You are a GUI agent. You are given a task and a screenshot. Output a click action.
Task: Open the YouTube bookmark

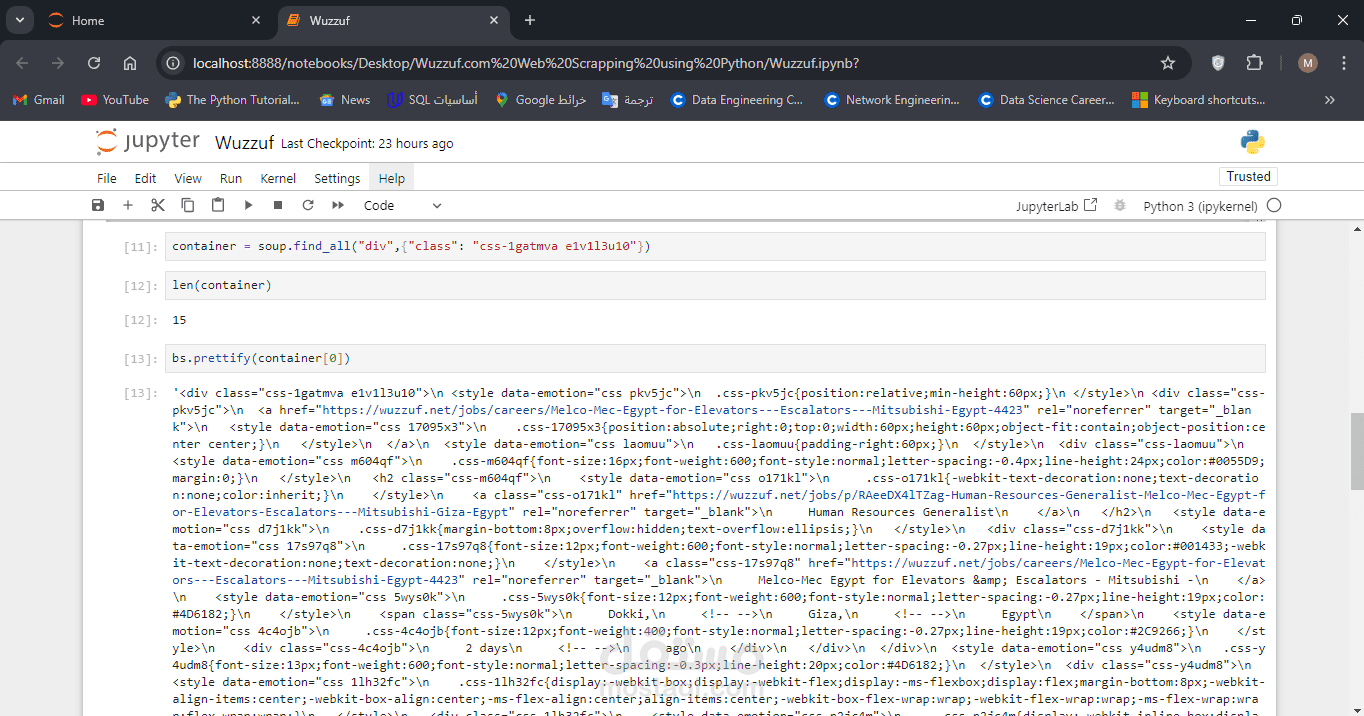click(x=115, y=100)
